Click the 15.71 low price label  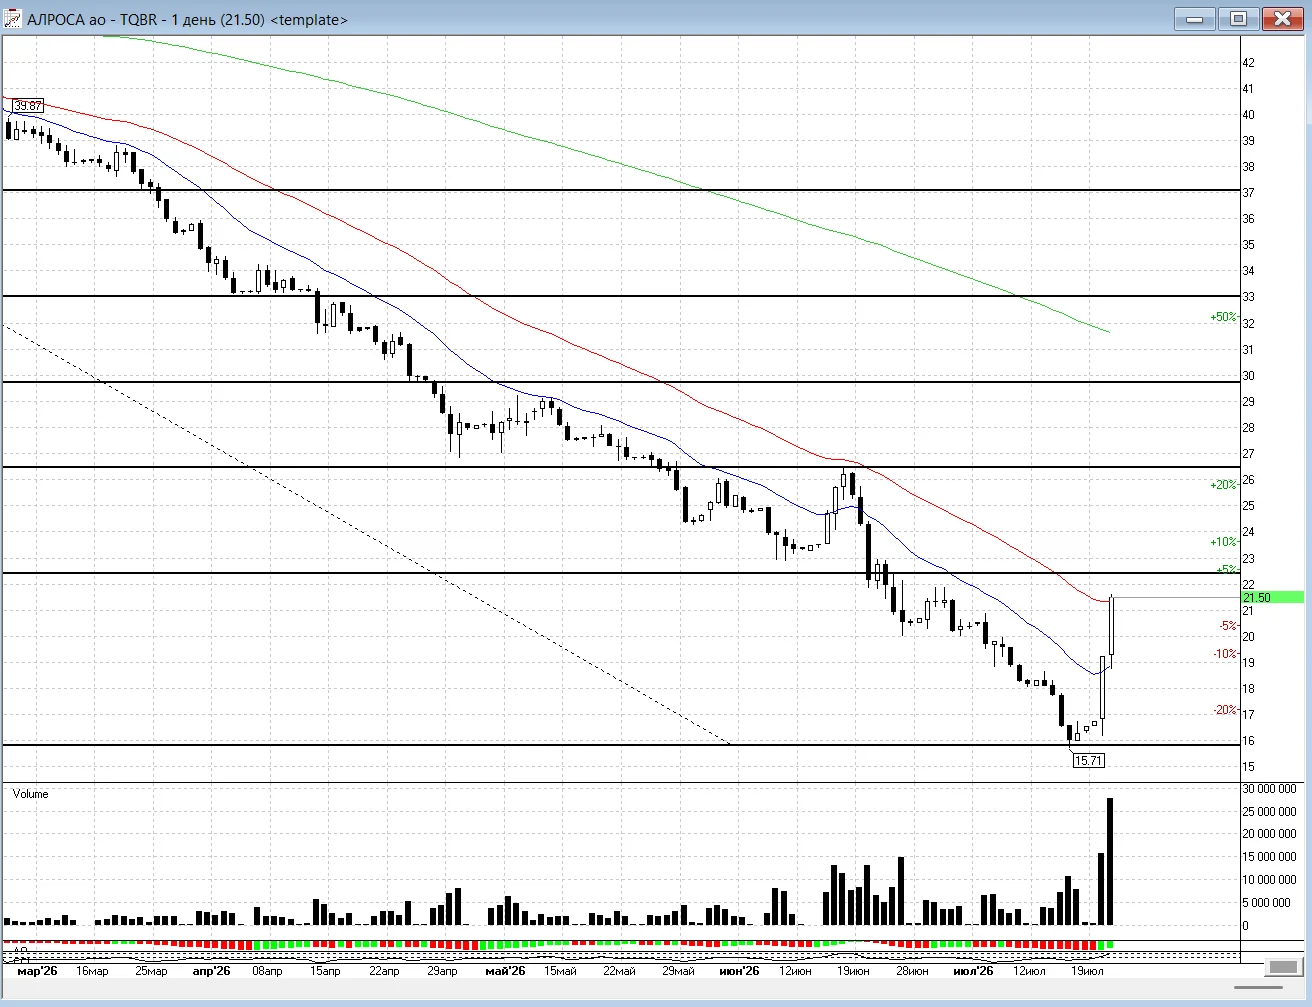click(1089, 760)
